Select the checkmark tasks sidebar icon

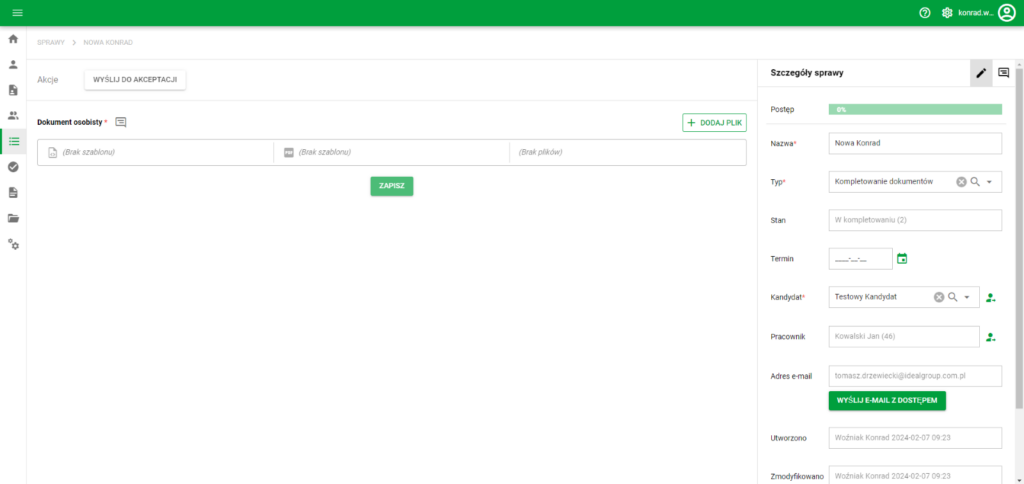(x=13, y=167)
